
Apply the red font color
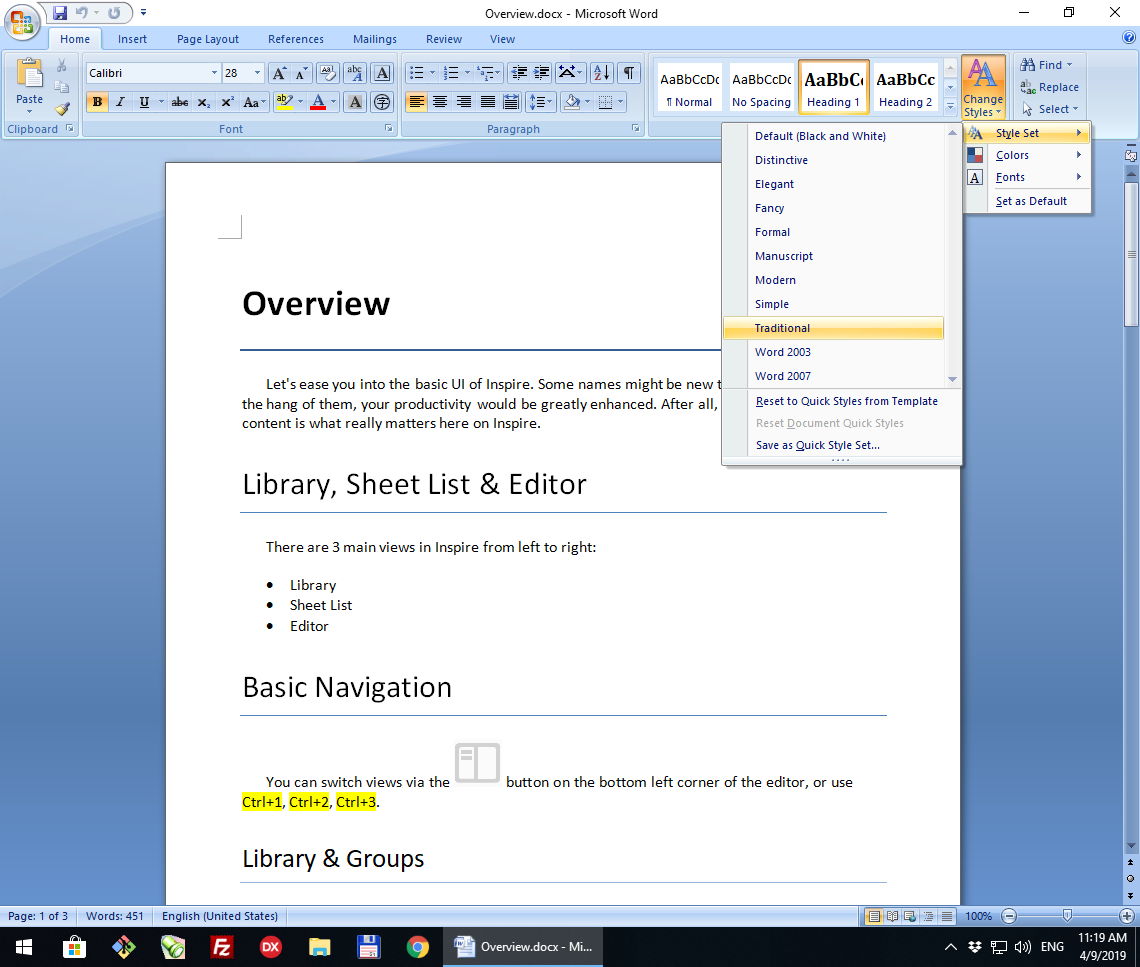click(318, 103)
